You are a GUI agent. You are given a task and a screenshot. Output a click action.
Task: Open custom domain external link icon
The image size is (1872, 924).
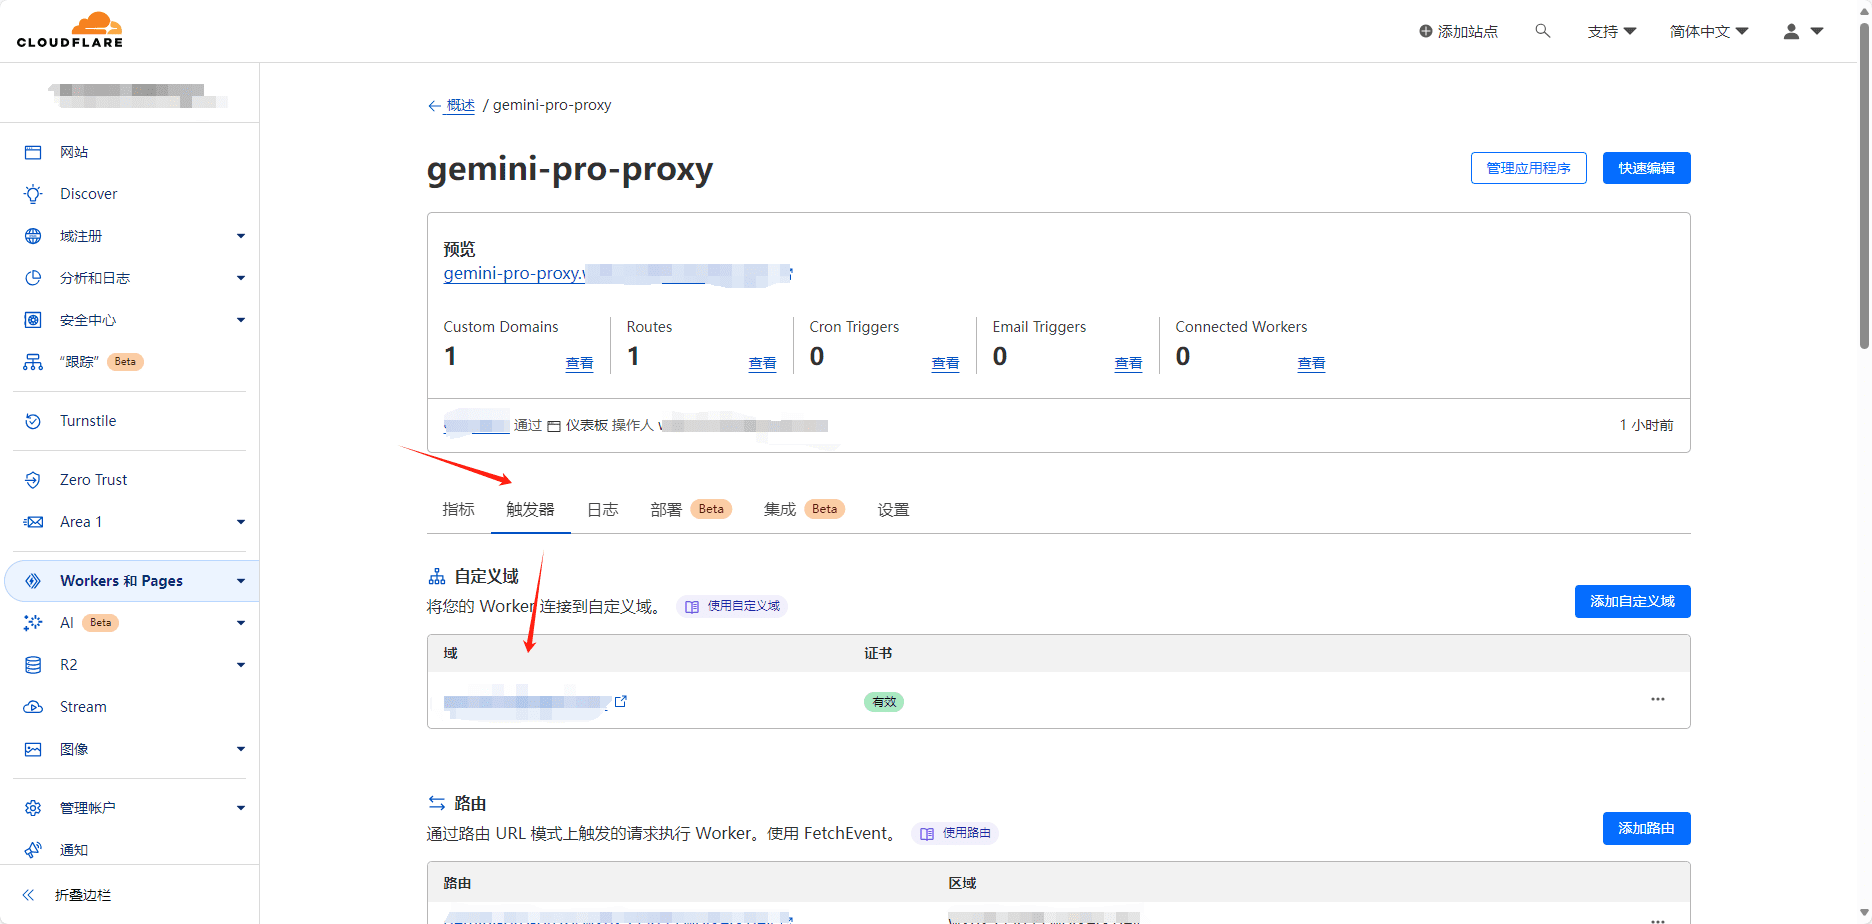tap(621, 701)
